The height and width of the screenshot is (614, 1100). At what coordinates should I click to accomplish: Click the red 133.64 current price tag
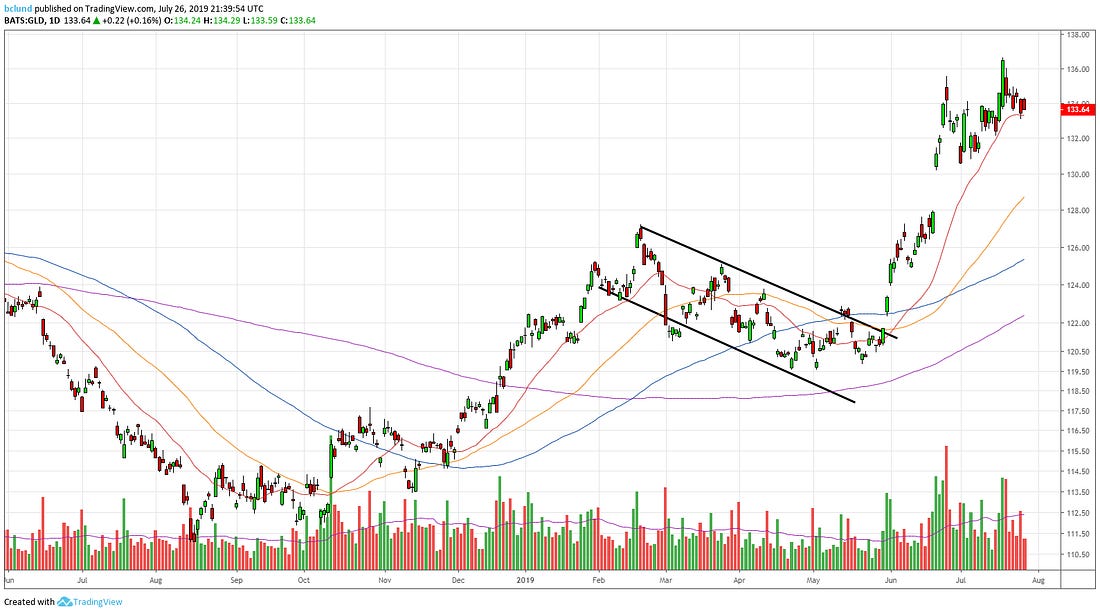1077,110
